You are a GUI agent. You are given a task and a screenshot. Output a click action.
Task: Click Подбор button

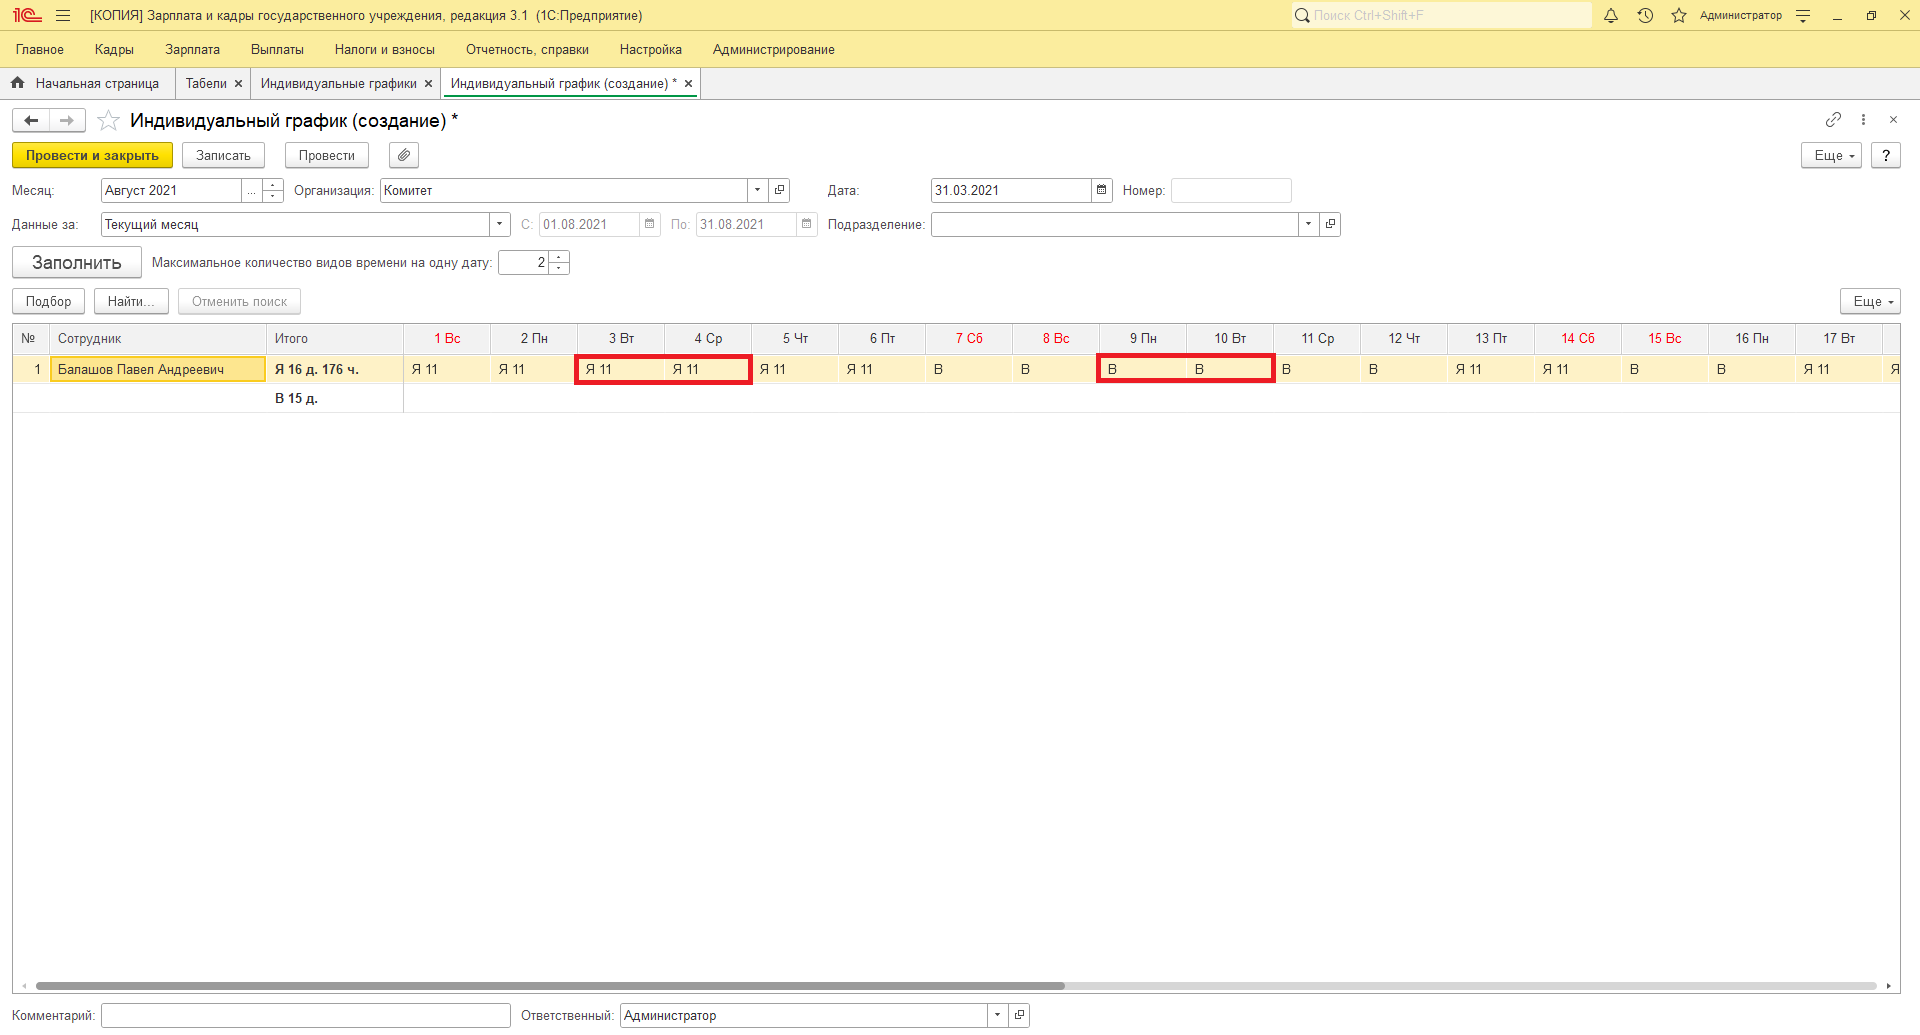(48, 301)
